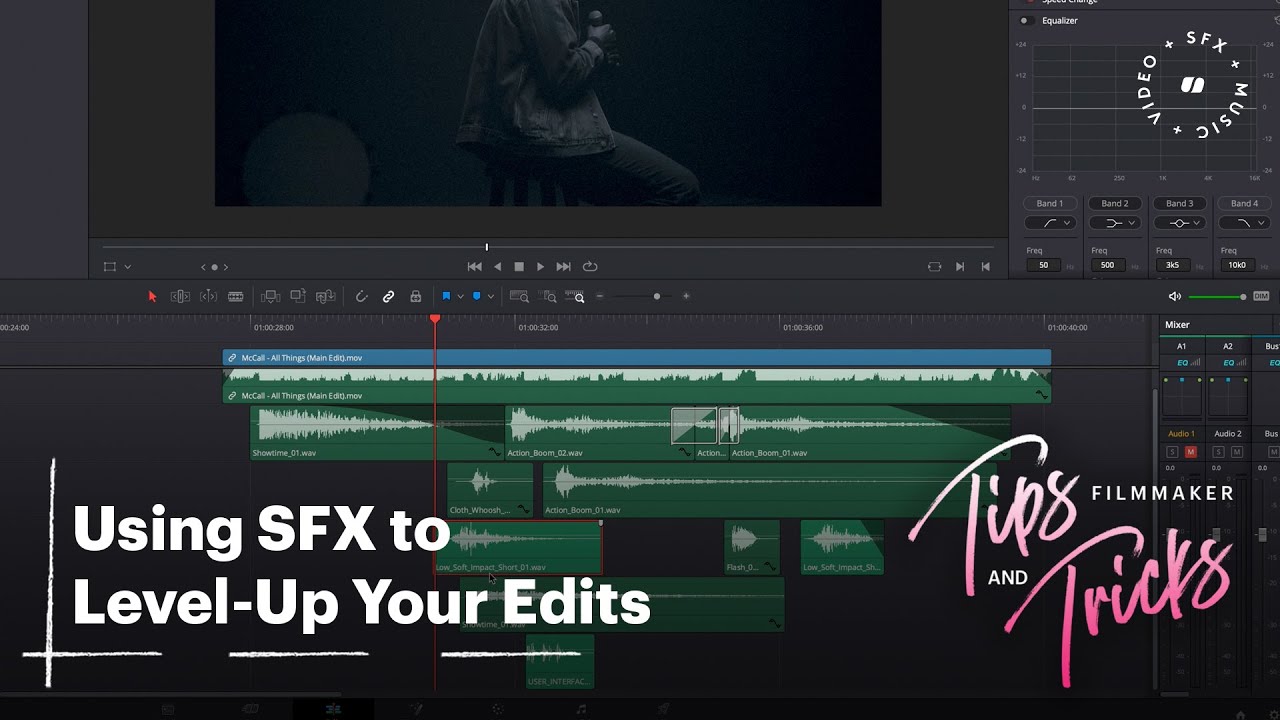Activate the Trim Edit mode tool
The image size is (1280, 720).
180,296
